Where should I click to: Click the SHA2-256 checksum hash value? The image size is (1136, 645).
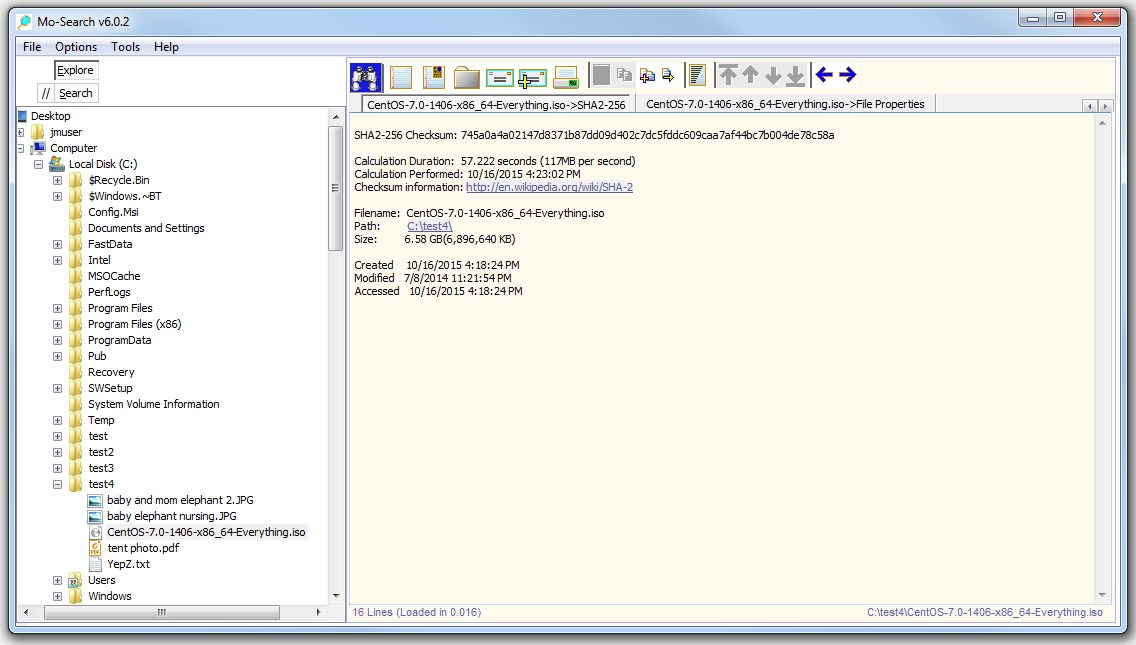pos(647,135)
